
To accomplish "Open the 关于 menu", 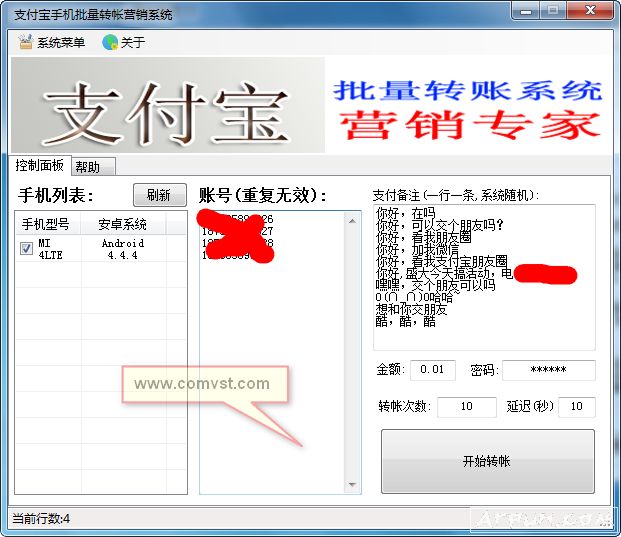I will (x=124, y=42).
